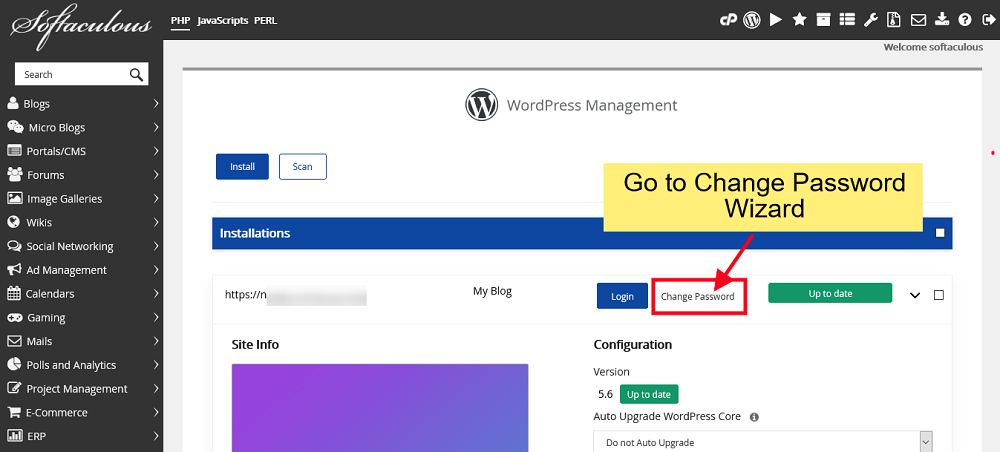This screenshot has height=452, width=1000.
Task: Click the Up to date badge beside version 5.6
Action: 649,394
